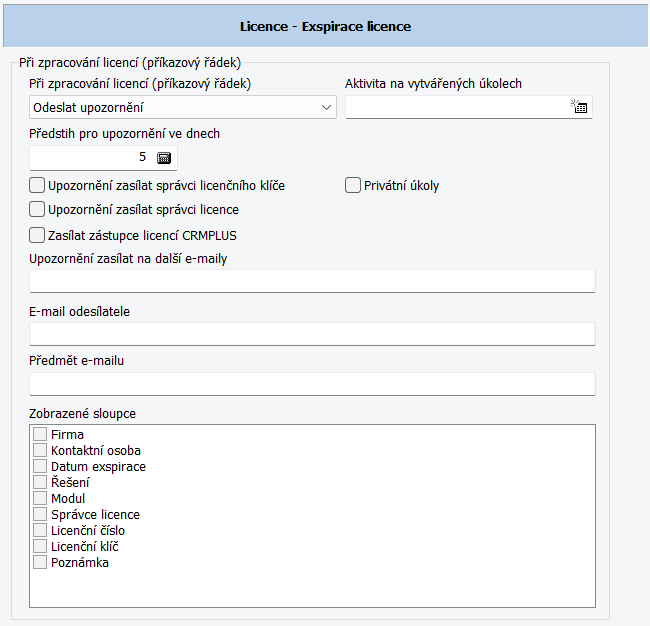Check the Řešení column item
650x626 pixels.
pyautogui.click(x=40, y=482)
